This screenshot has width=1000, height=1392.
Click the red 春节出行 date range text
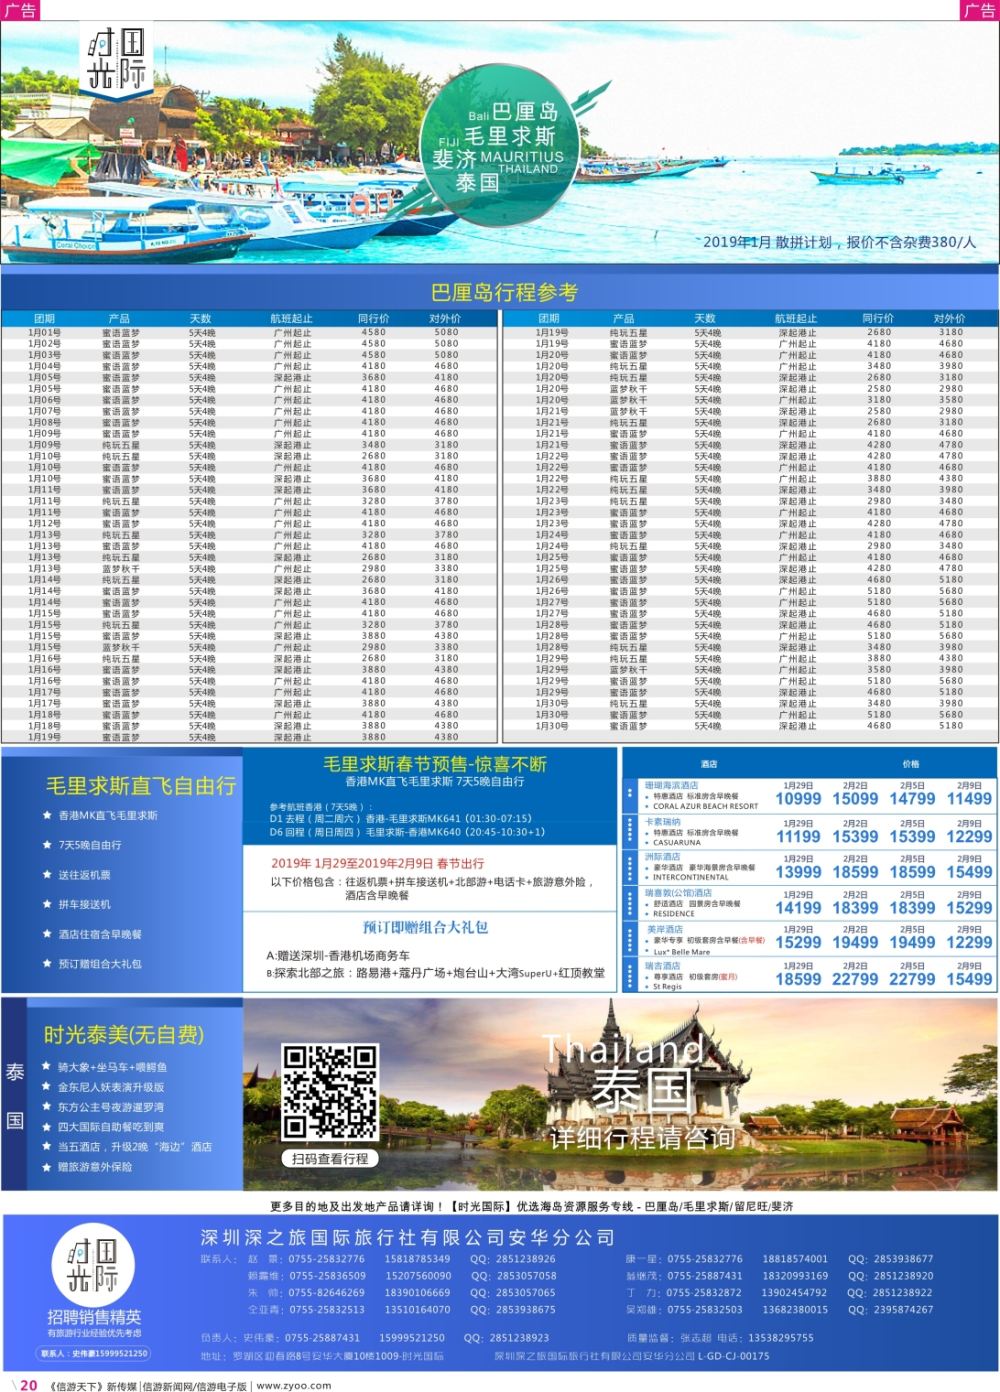(377, 863)
